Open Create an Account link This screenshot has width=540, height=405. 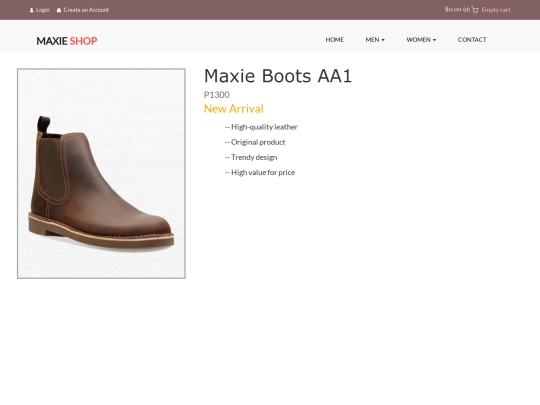pos(86,10)
